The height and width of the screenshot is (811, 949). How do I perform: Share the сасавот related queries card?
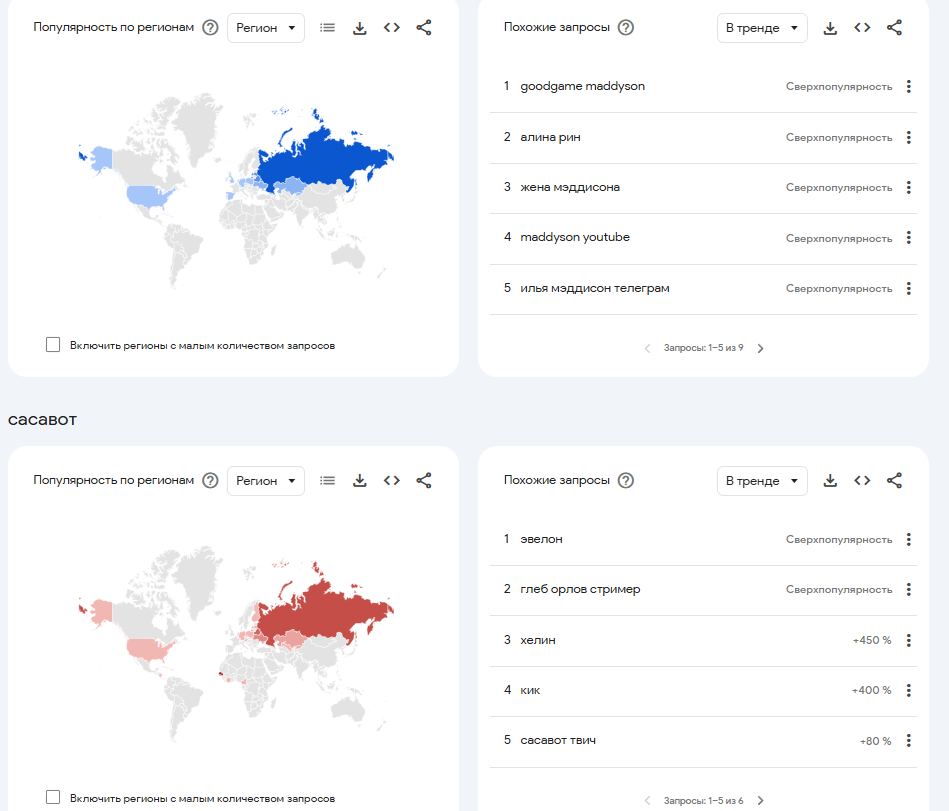pyautogui.click(x=894, y=481)
